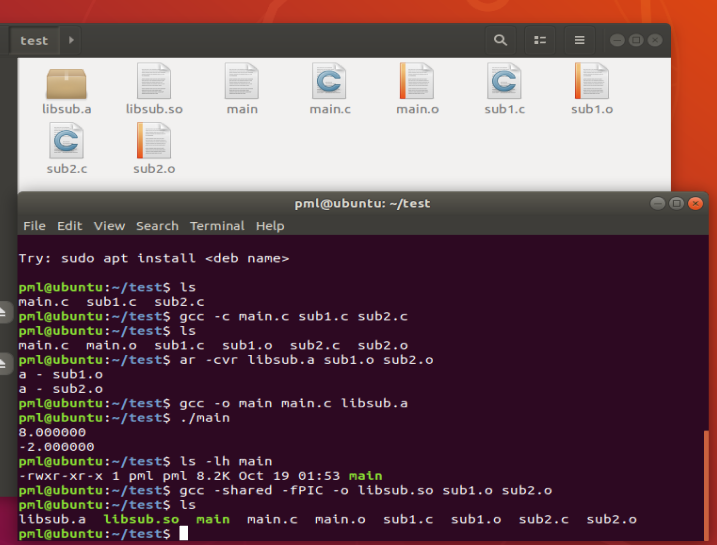
Task: Click '-2.000000' output line in terminal
Action: click(x=57, y=447)
